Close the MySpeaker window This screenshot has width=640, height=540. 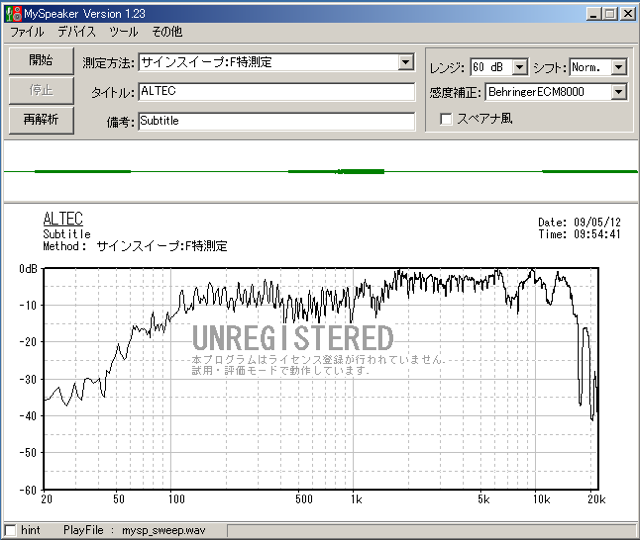627,14
